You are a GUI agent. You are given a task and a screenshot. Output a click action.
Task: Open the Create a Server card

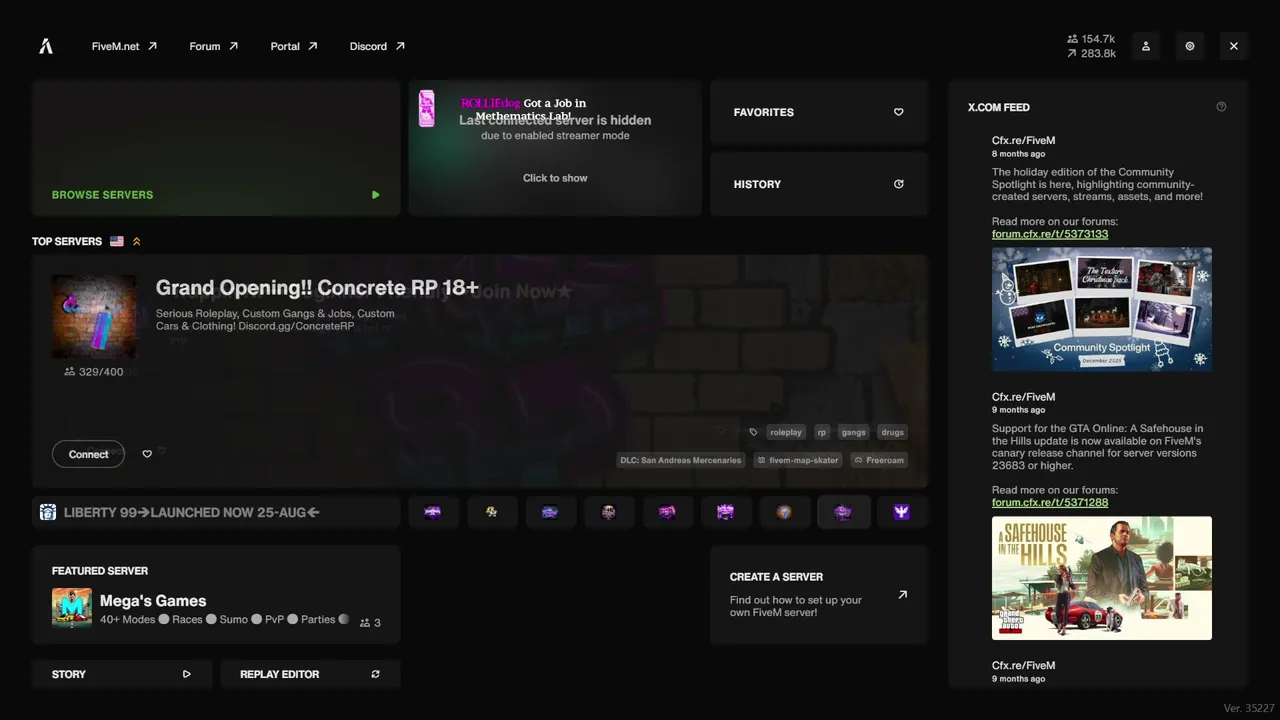(819, 595)
